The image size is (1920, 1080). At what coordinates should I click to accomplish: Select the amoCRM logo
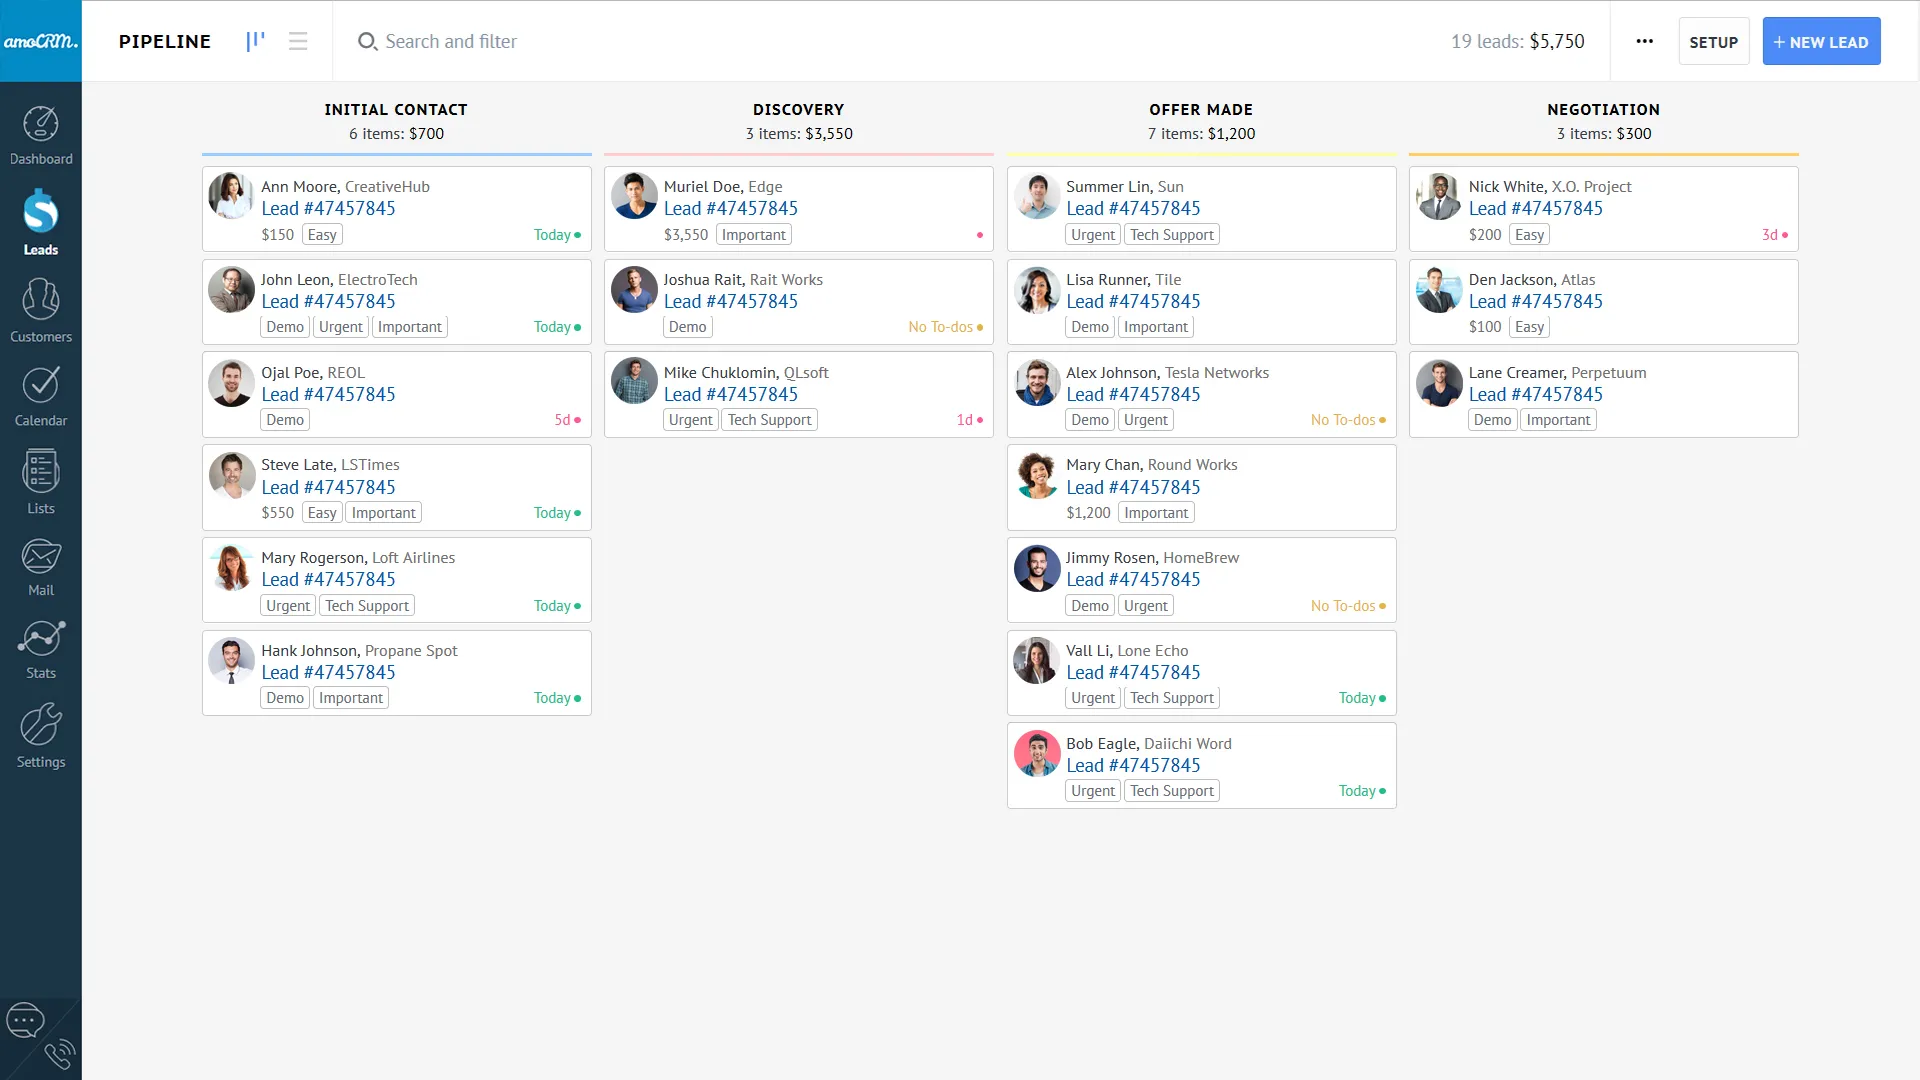tap(41, 41)
